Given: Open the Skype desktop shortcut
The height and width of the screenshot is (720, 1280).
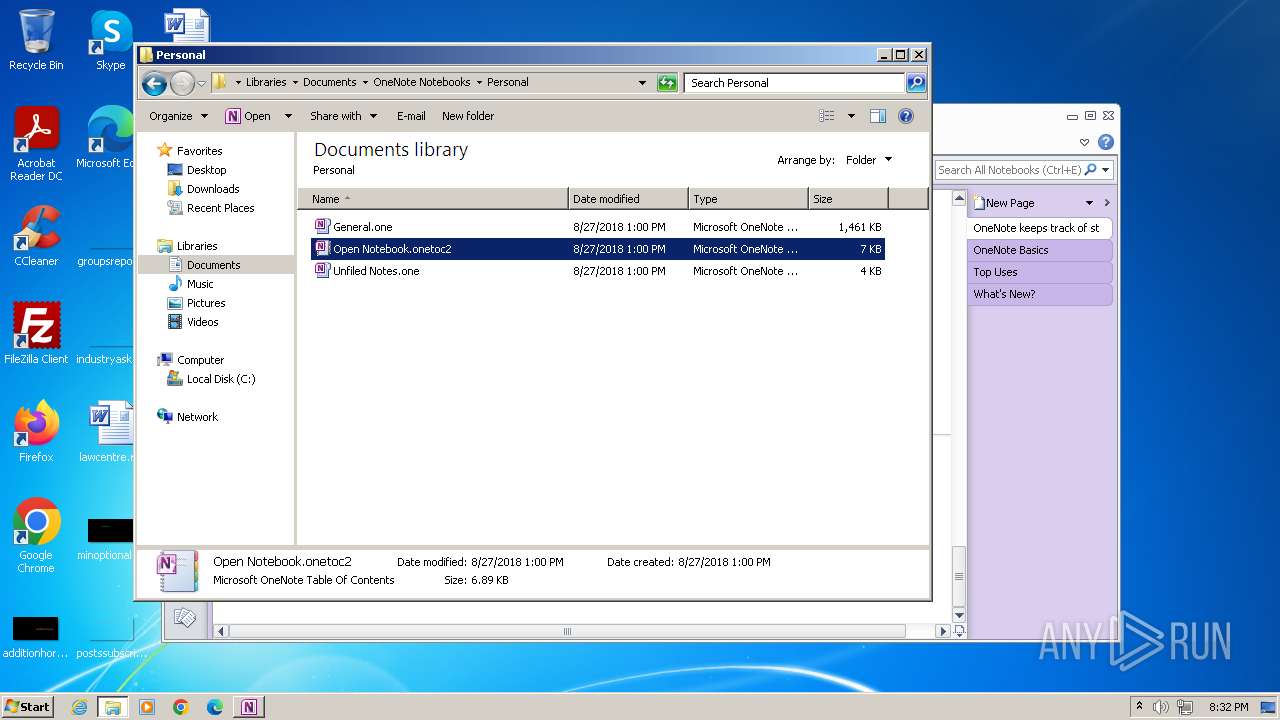Looking at the screenshot, I should click(110, 40).
